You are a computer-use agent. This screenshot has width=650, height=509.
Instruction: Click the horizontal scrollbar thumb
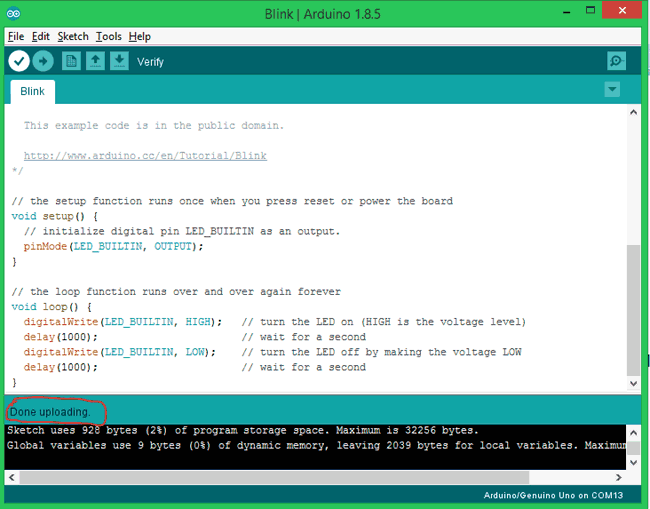(274, 477)
